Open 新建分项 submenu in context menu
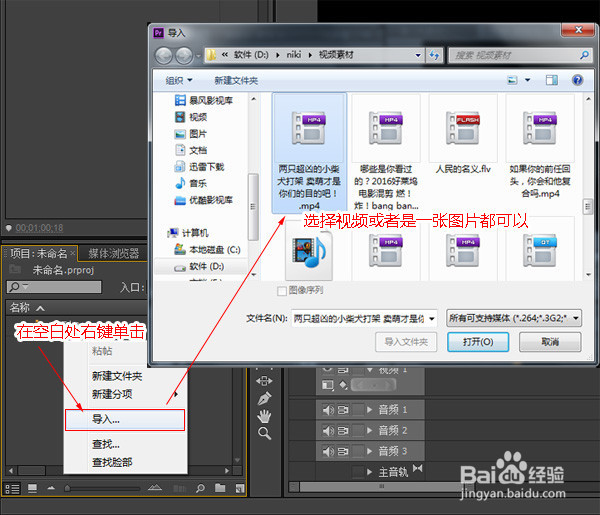The height and width of the screenshot is (515, 600). click(125, 394)
